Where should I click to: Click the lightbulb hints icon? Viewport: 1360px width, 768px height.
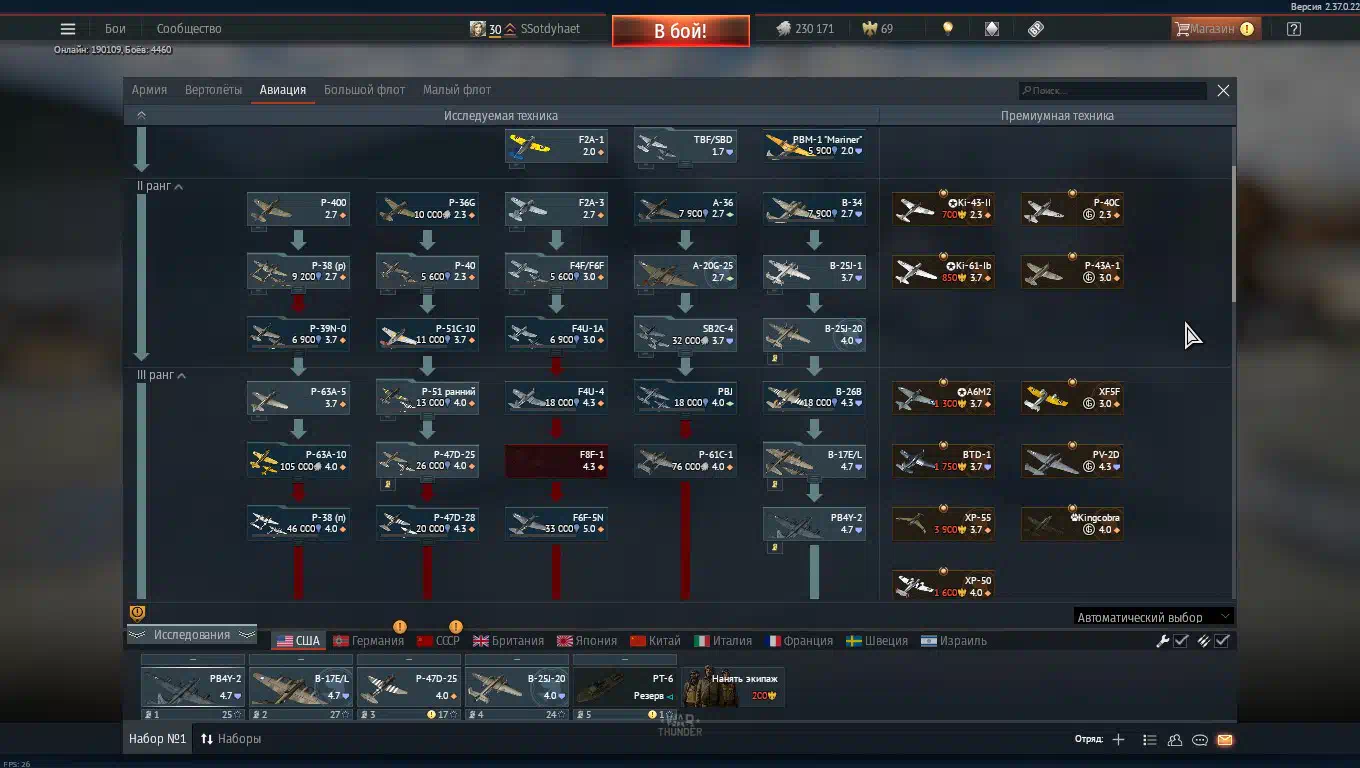point(948,29)
